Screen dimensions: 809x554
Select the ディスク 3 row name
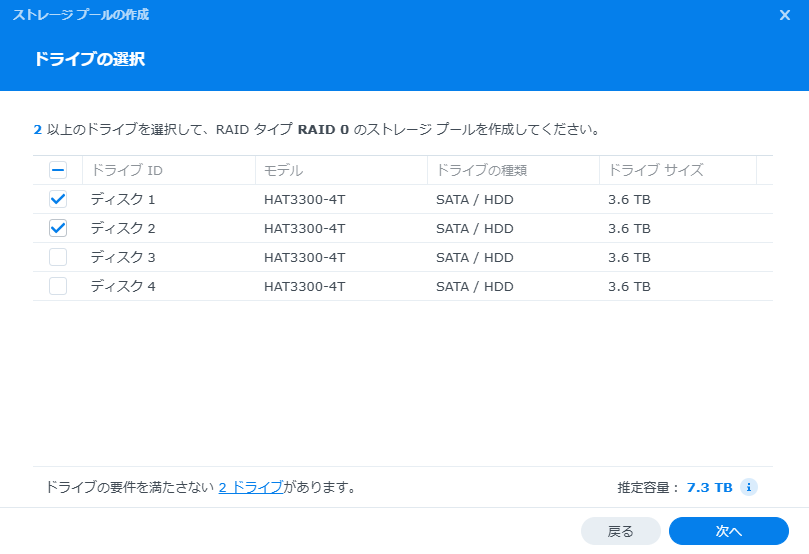click(123, 257)
